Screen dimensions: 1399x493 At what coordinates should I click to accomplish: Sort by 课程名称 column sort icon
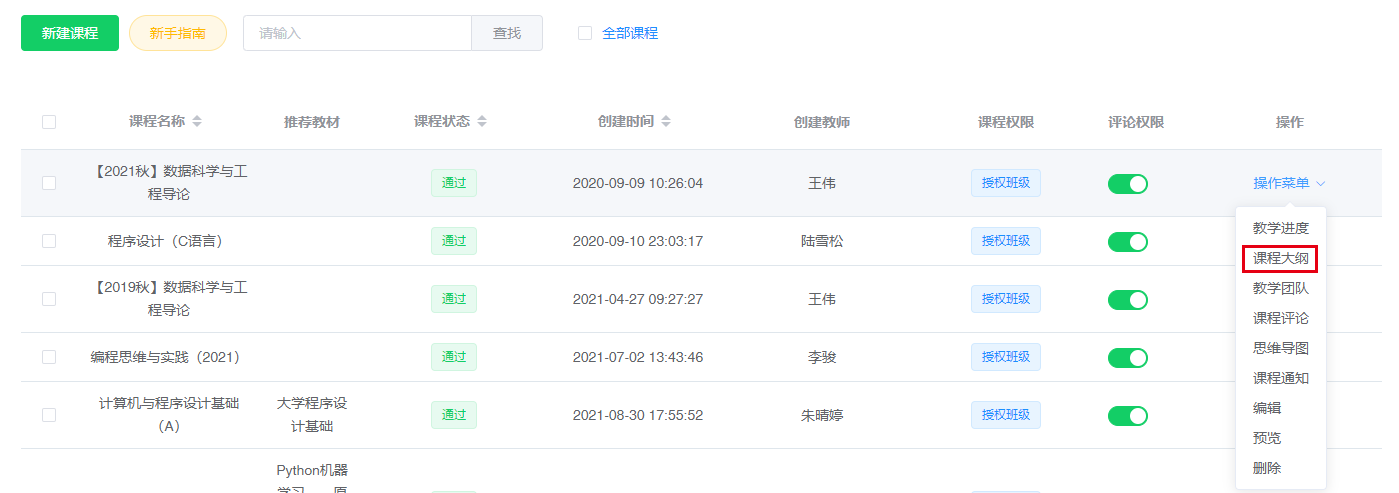tap(197, 122)
